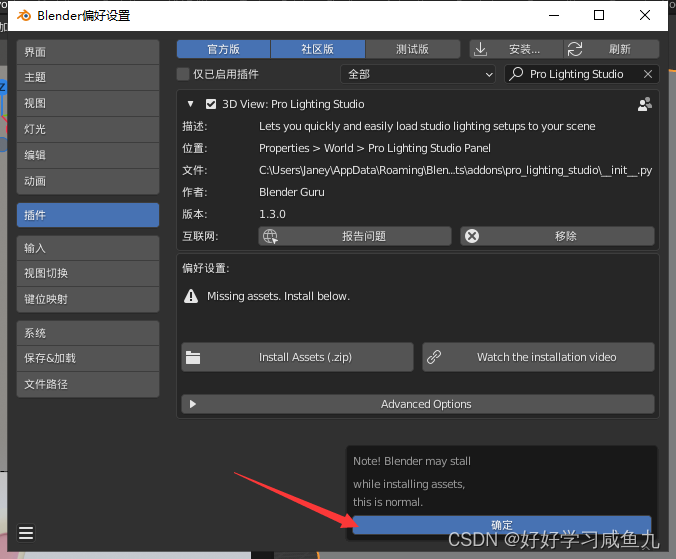Close the Blender preferences window
The height and width of the screenshot is (559, 676).
(x=645, y=16)
